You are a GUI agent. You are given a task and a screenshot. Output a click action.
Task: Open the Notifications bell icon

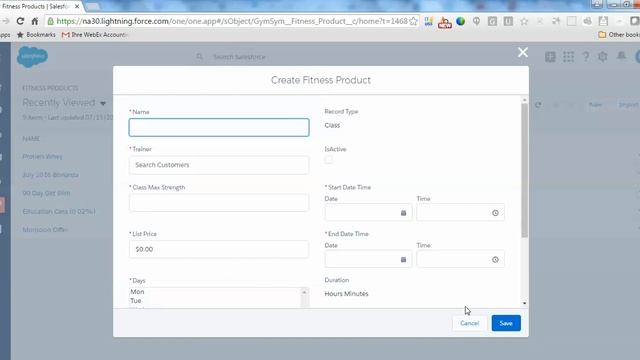pyautogui.click(x=621, y=56)
